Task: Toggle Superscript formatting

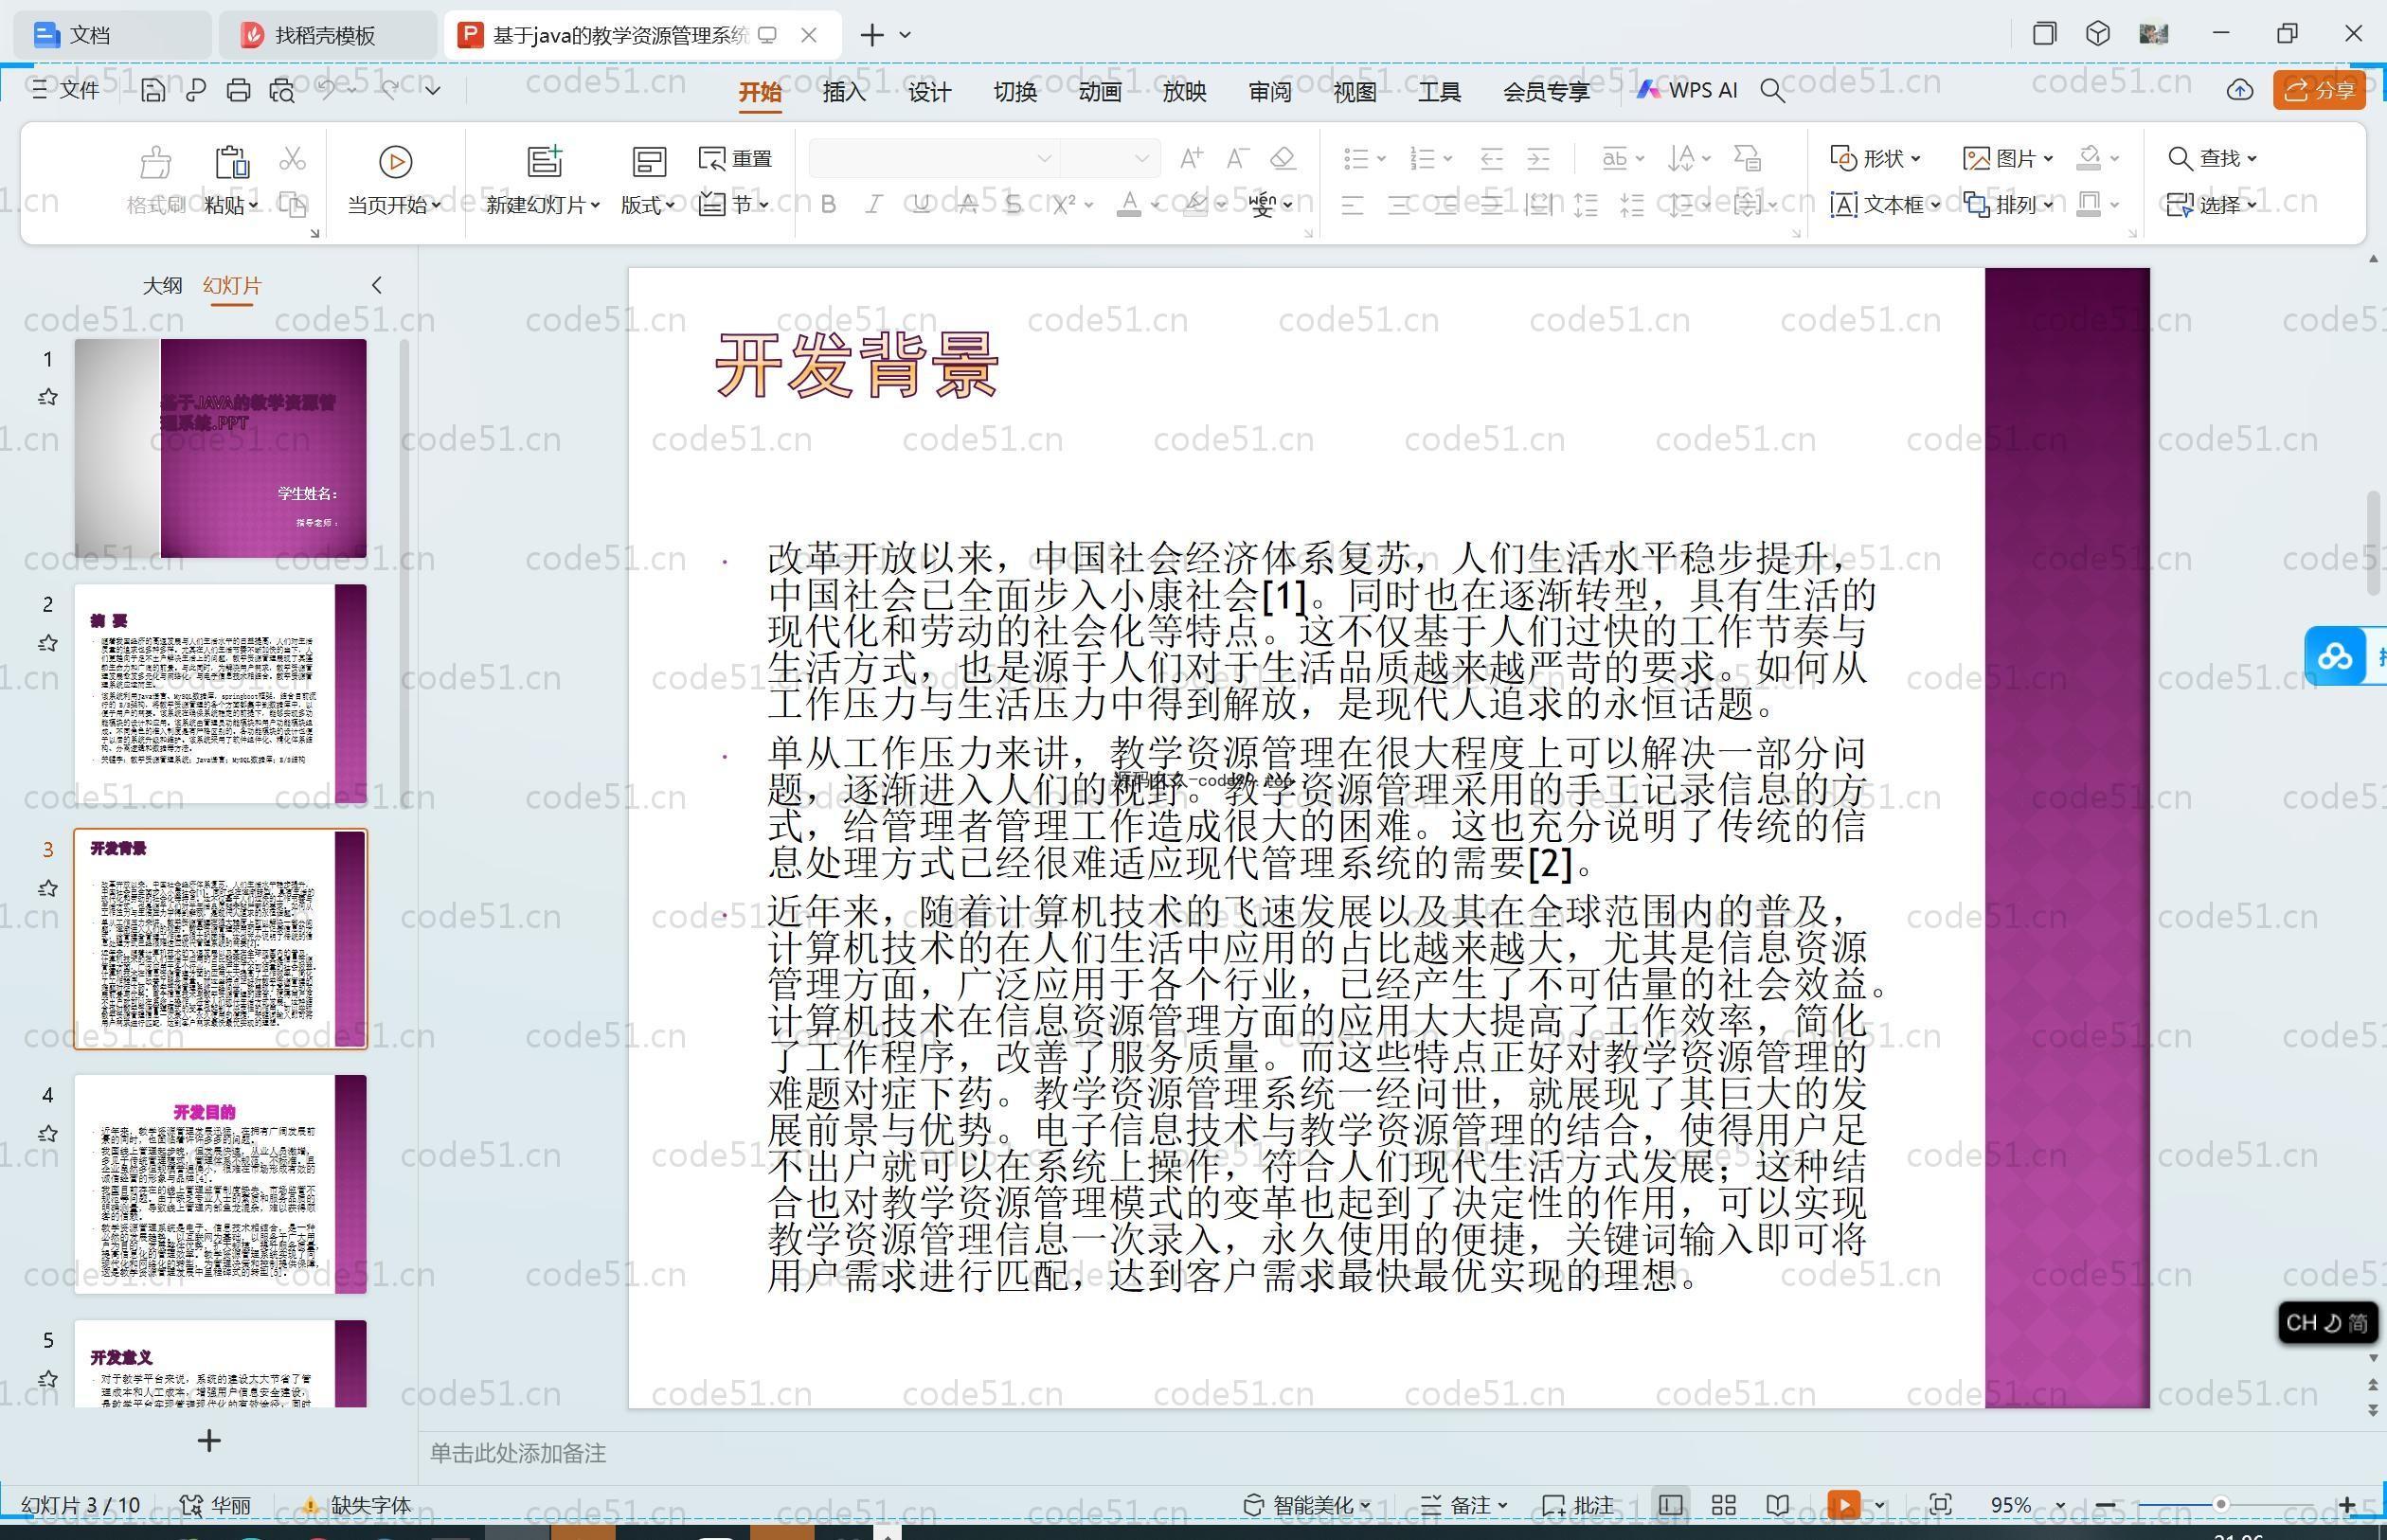Action: click(1064, 205)
